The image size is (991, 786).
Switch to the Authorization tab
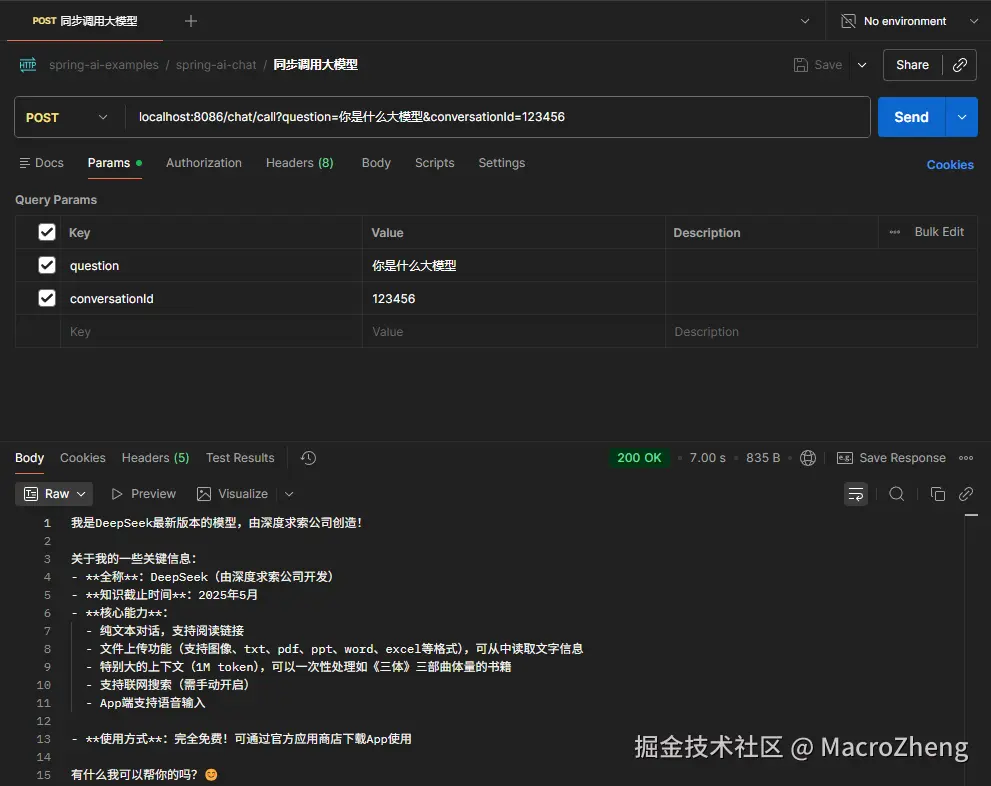pos(204,163)
